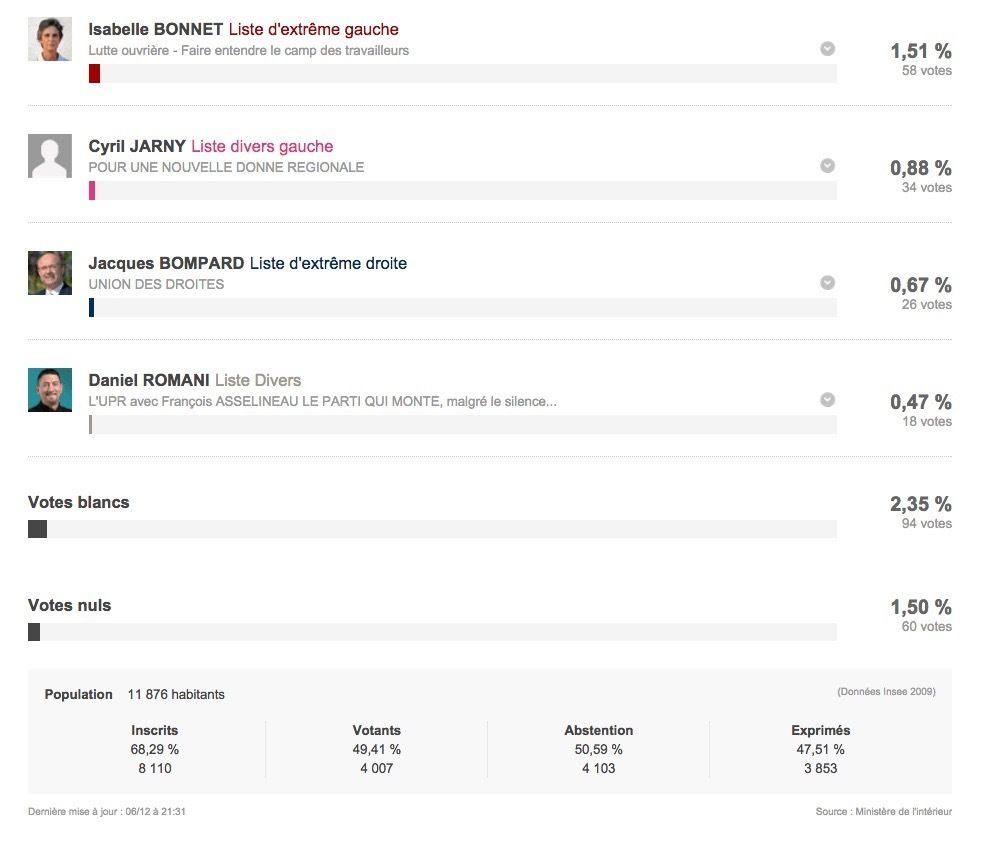Click Liste d'extrême gauche label
This screenshot has height=857, width=999.
click(x=313, y=29)
